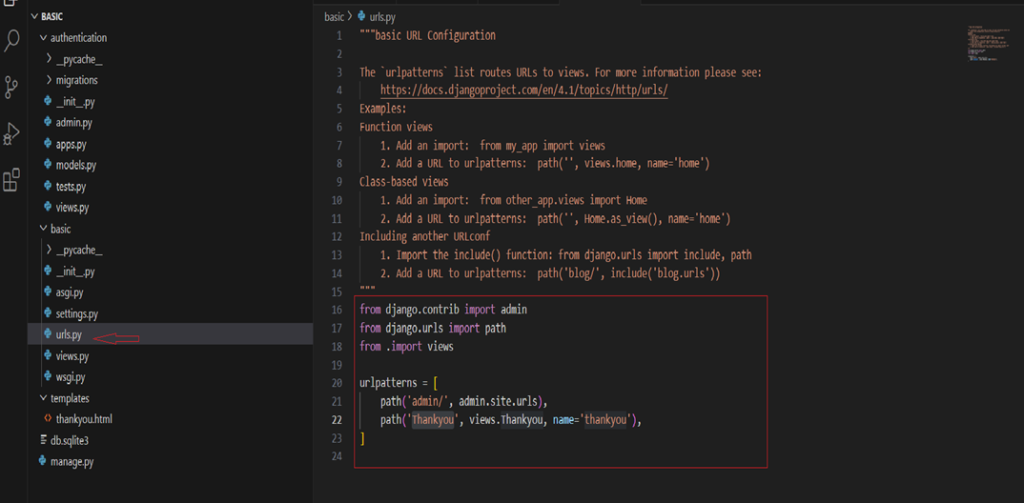Click the urls.py breadcrumb item
Image resolution: width=1024 pixels, height=503 pixels.
[383, 17]
